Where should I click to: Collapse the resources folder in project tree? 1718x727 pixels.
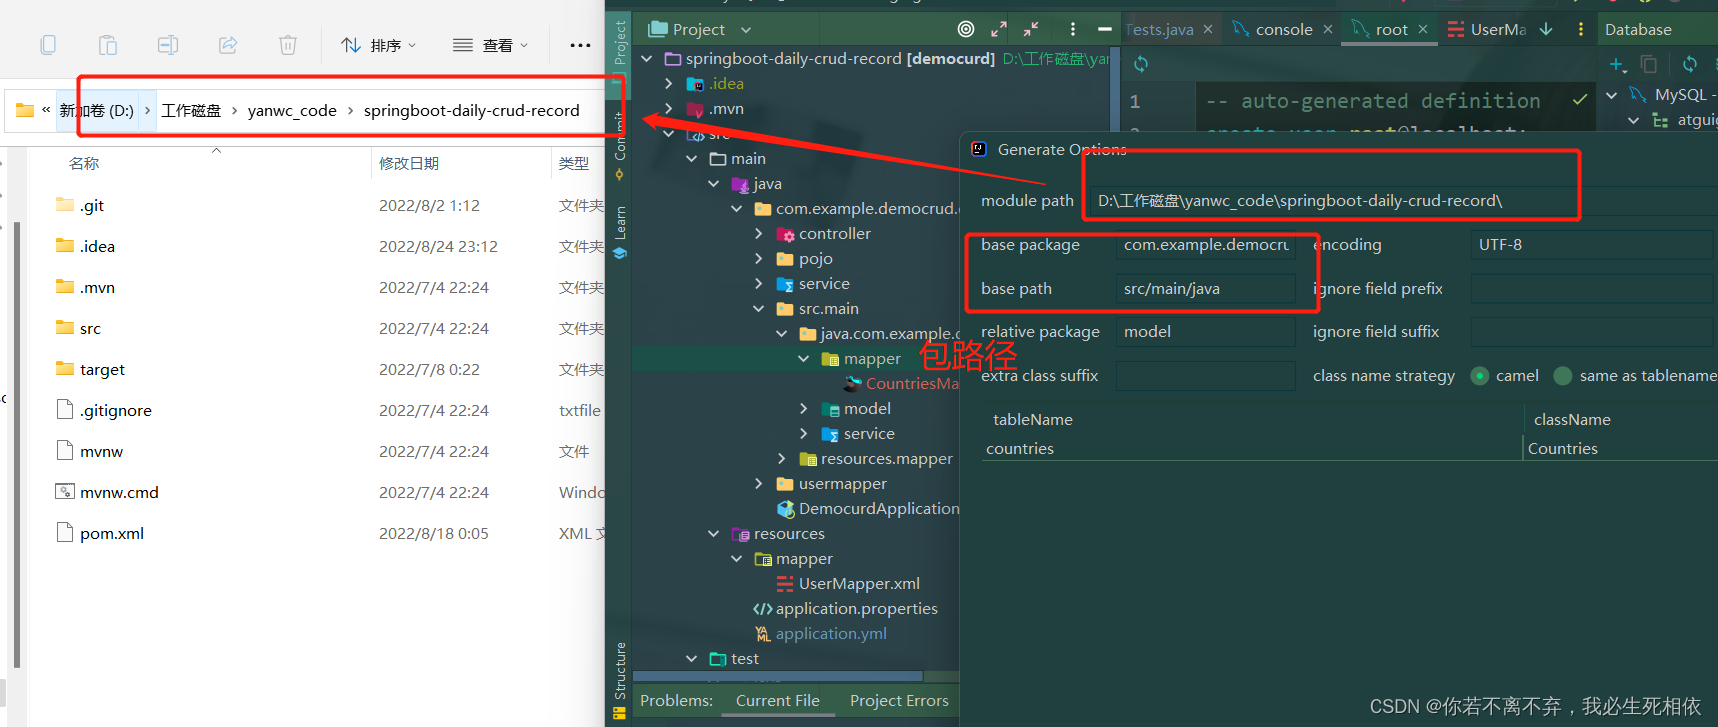(714, 534)
